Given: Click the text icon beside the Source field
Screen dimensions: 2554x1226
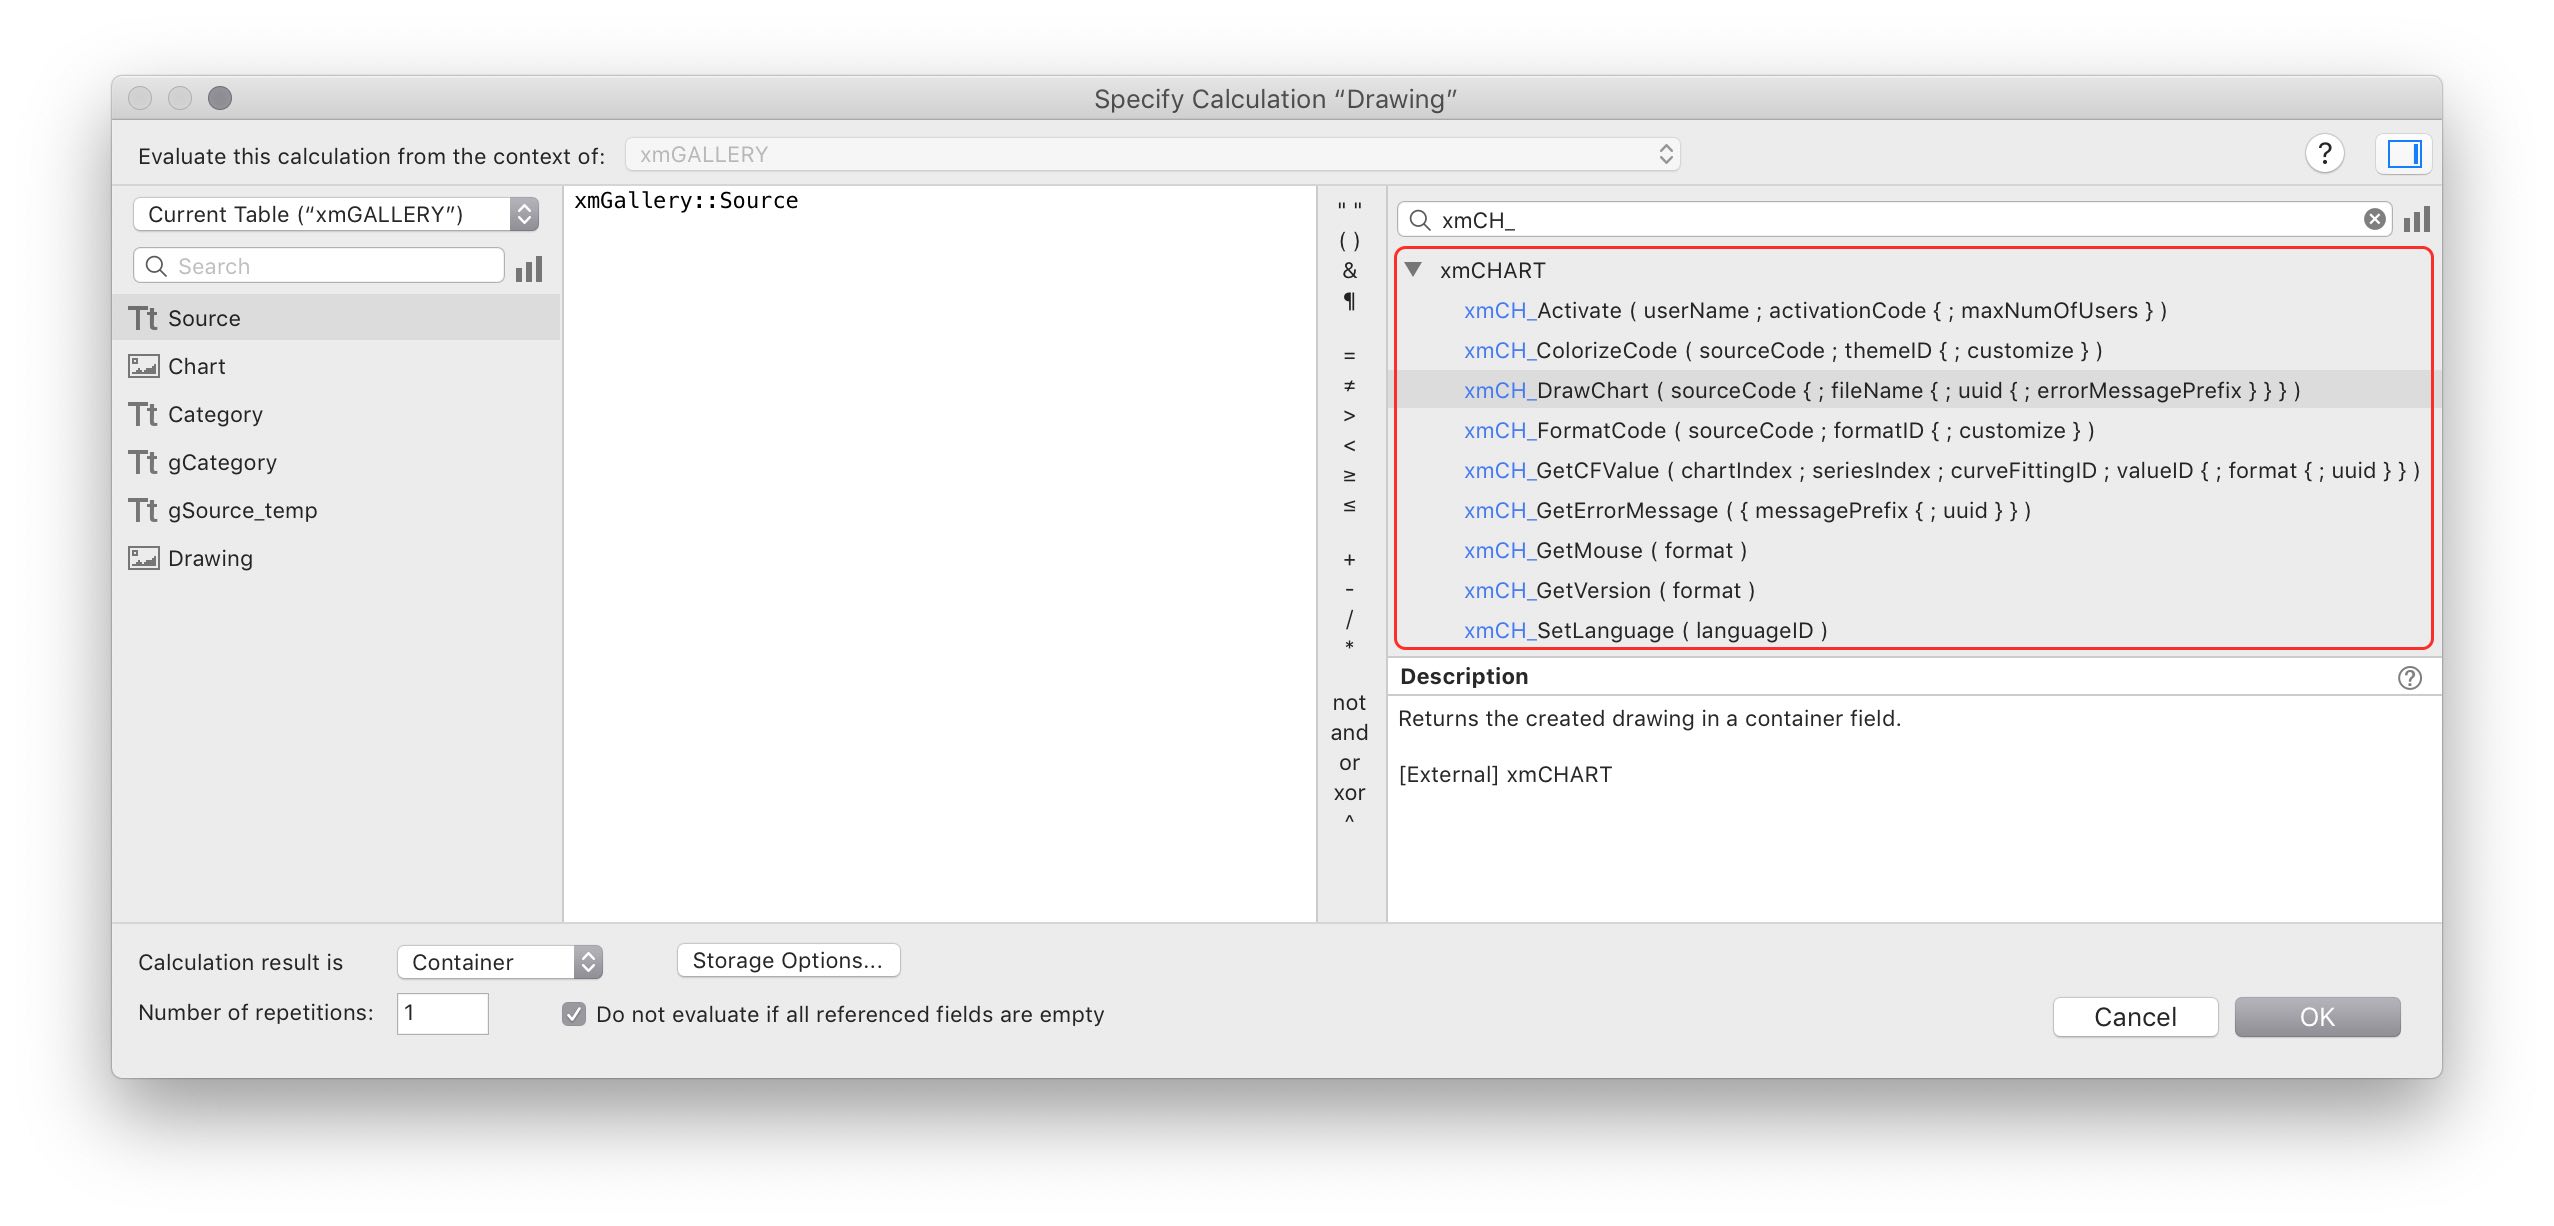Looking at the screenshot, I should click(143, 318).
